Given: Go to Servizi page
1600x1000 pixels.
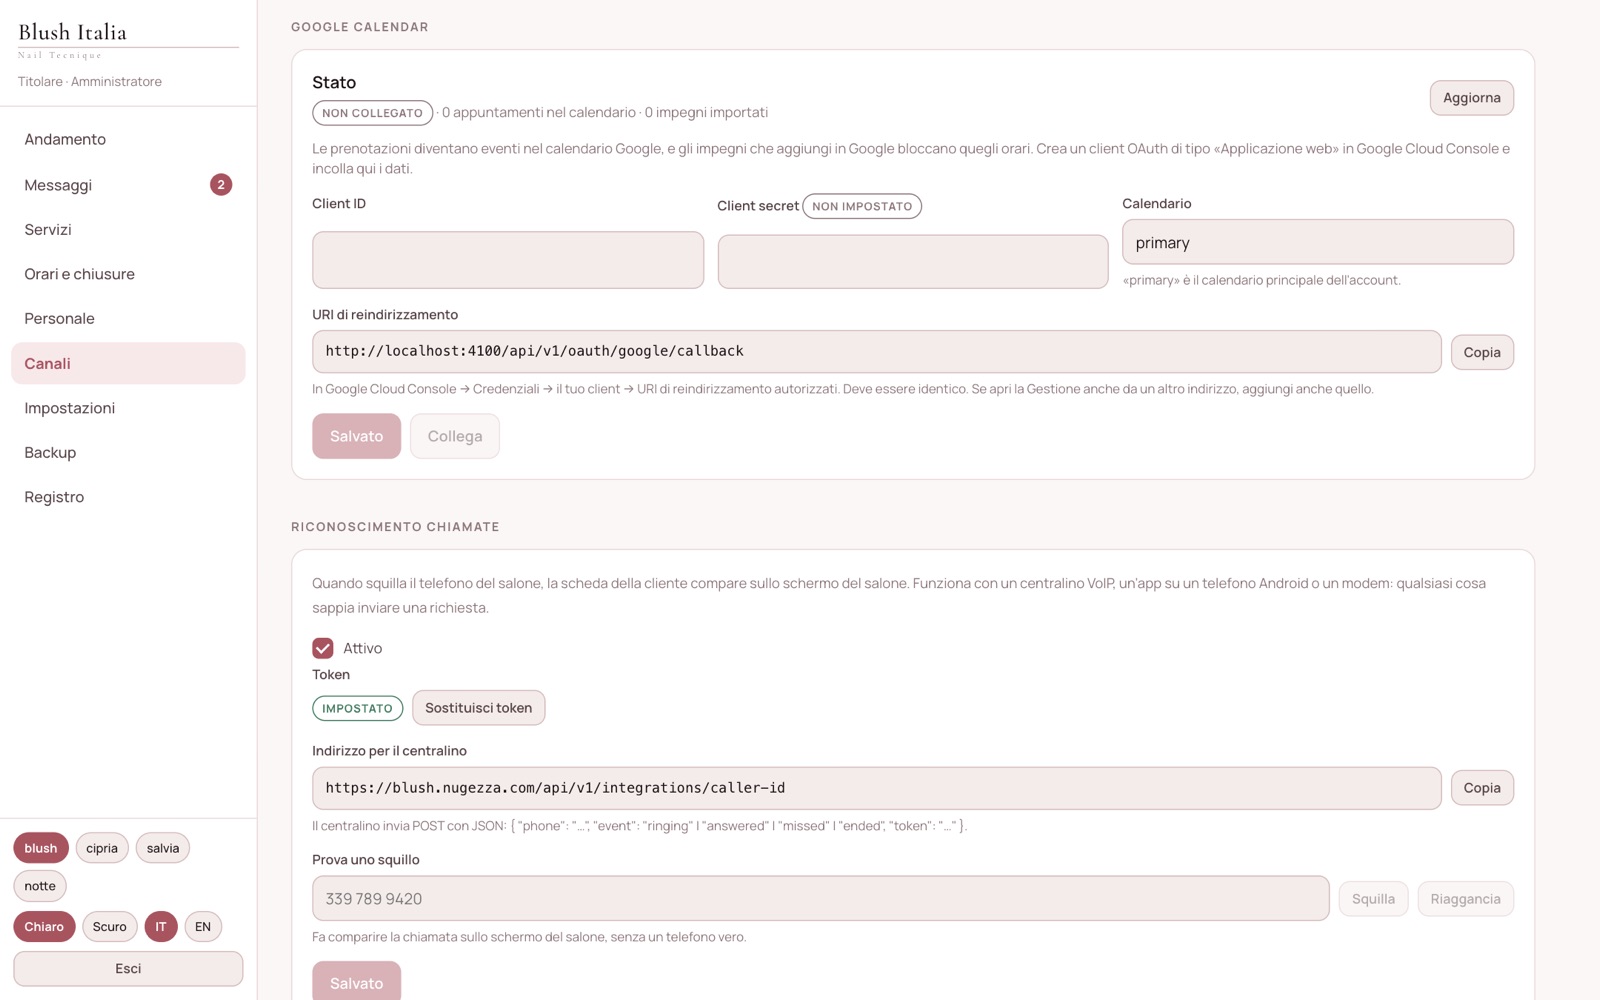Looking at the screenshot, I should click(128, 229).
